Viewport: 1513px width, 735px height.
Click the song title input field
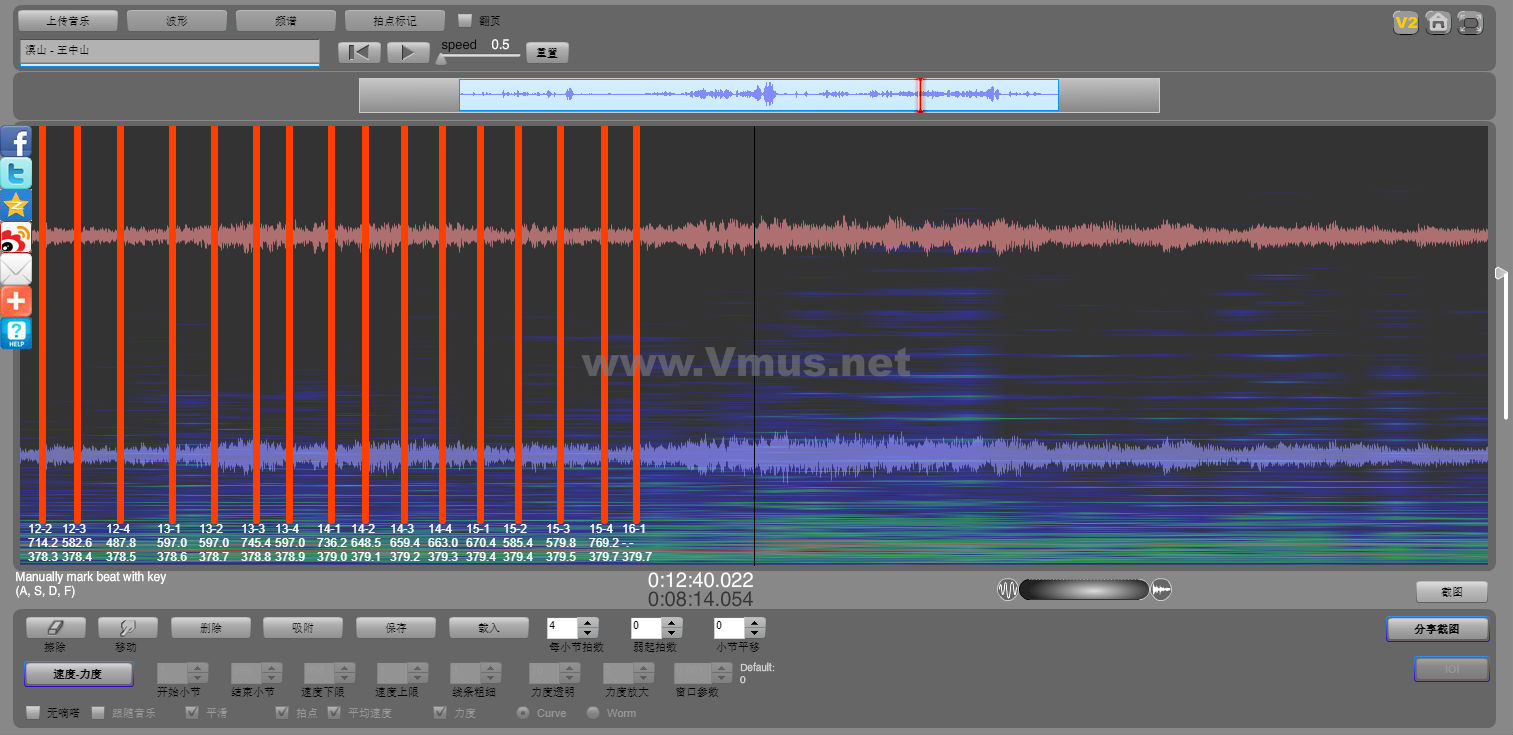click(x=169, y=52)
